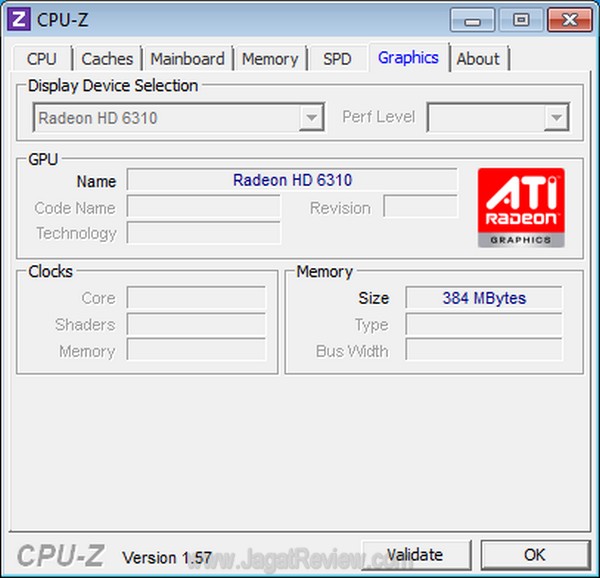Image resolution: width=600 pixels, height=578 pixels.
Task: Select the Radeon HD 6310 combo box
Action: pyautogui.click(x=179, y=117)
